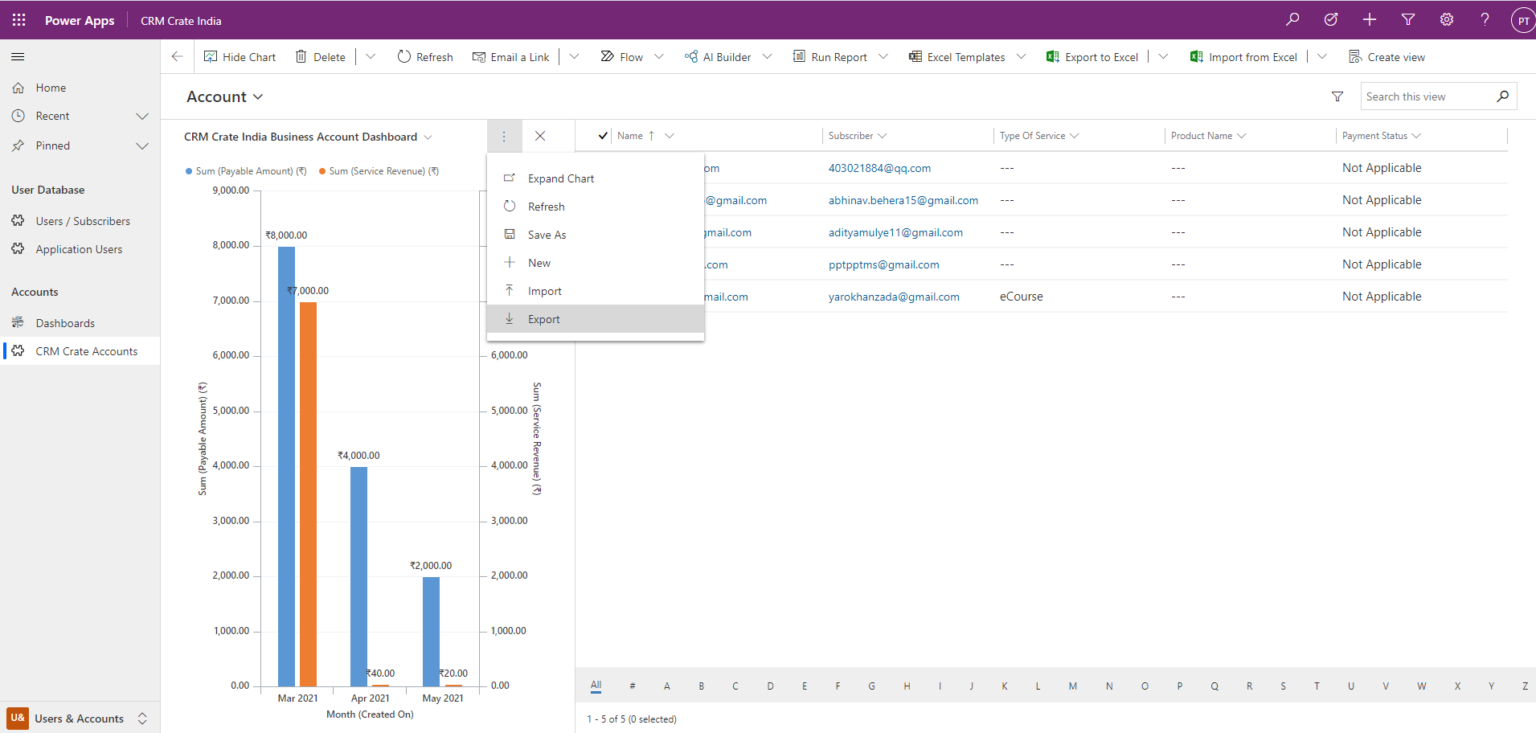1536x733 pixels.
Task: Select all records using the header checkbox
Action: (601, 135)
